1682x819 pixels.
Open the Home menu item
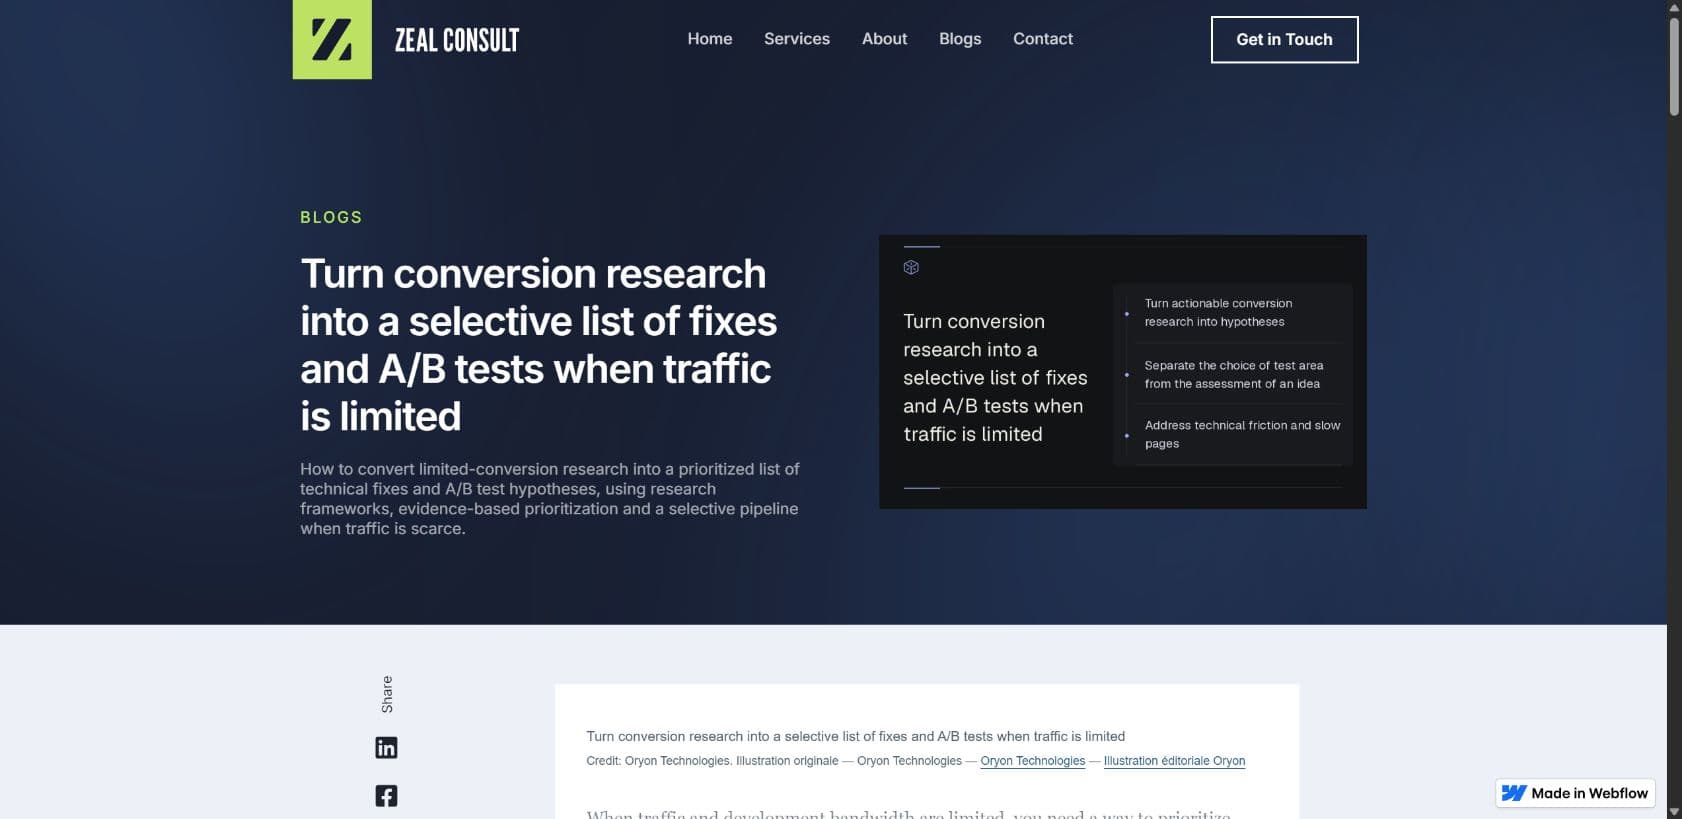click(x=710, y=39)
